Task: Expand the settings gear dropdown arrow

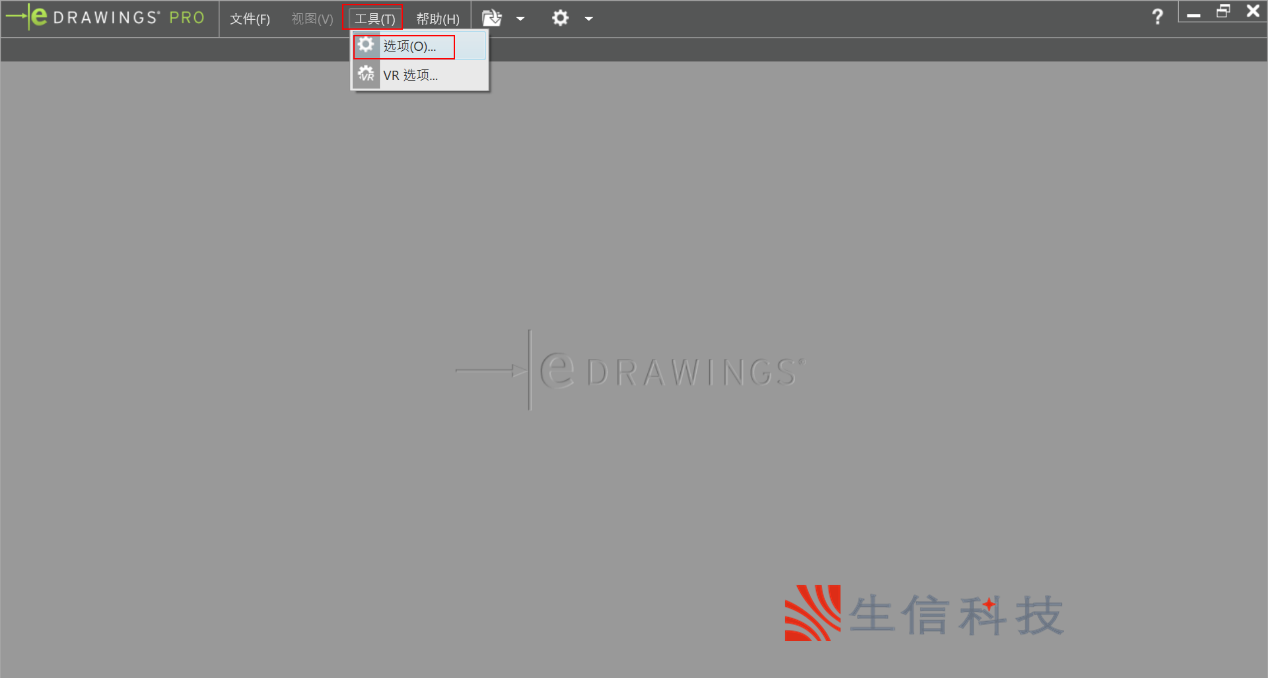Action: tap(589, 19)
